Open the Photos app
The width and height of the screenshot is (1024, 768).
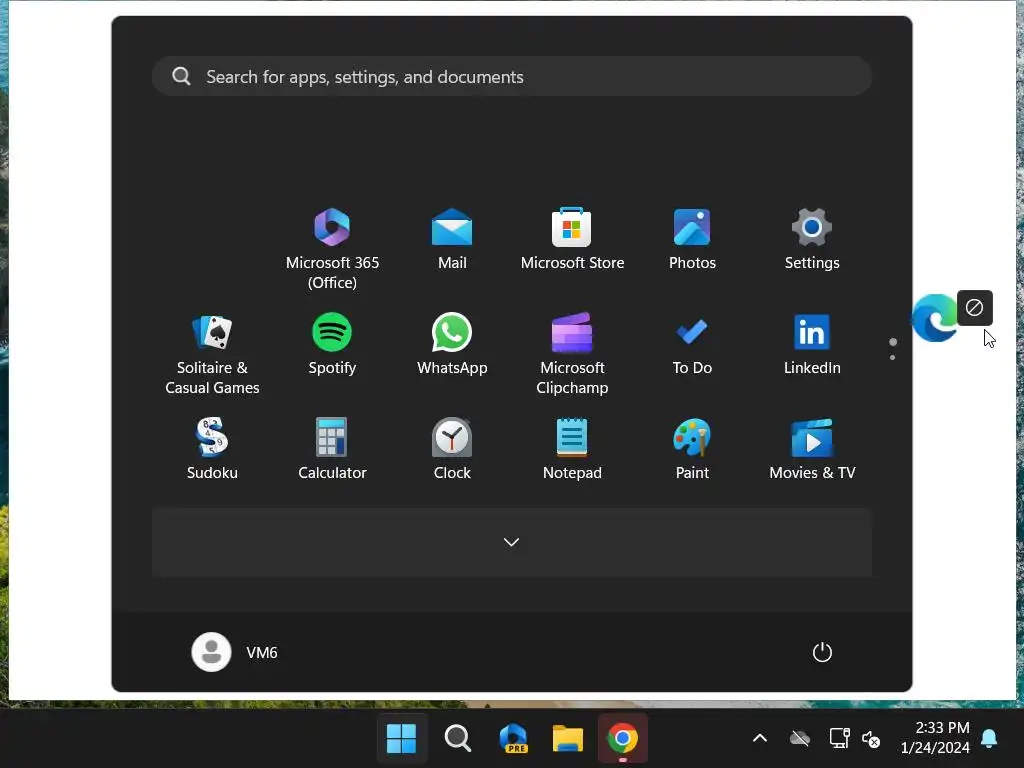(692, 239)
